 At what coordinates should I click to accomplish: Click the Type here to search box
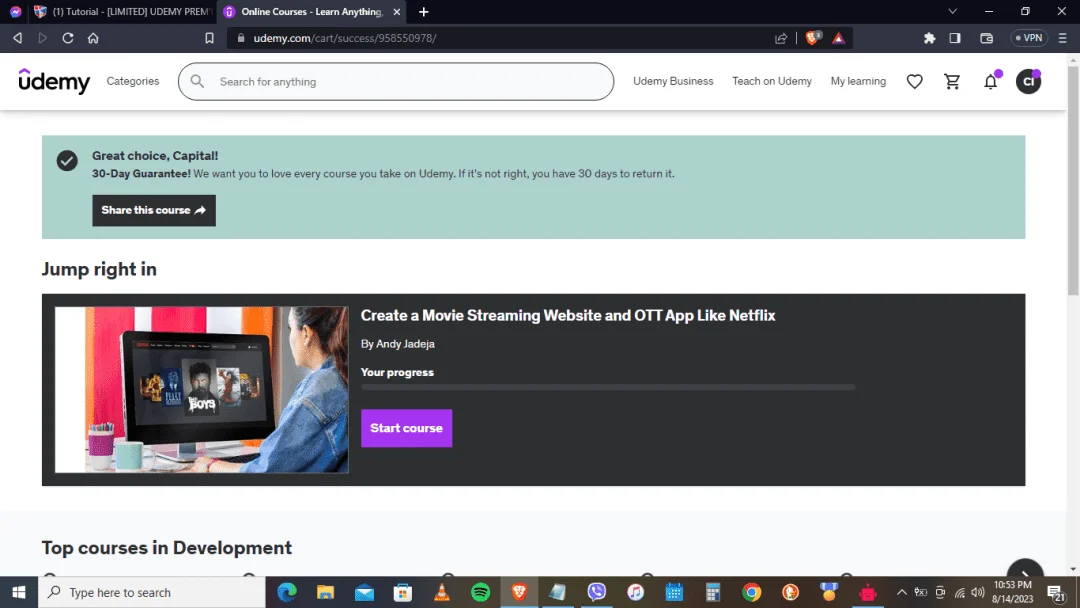point(152,592)
